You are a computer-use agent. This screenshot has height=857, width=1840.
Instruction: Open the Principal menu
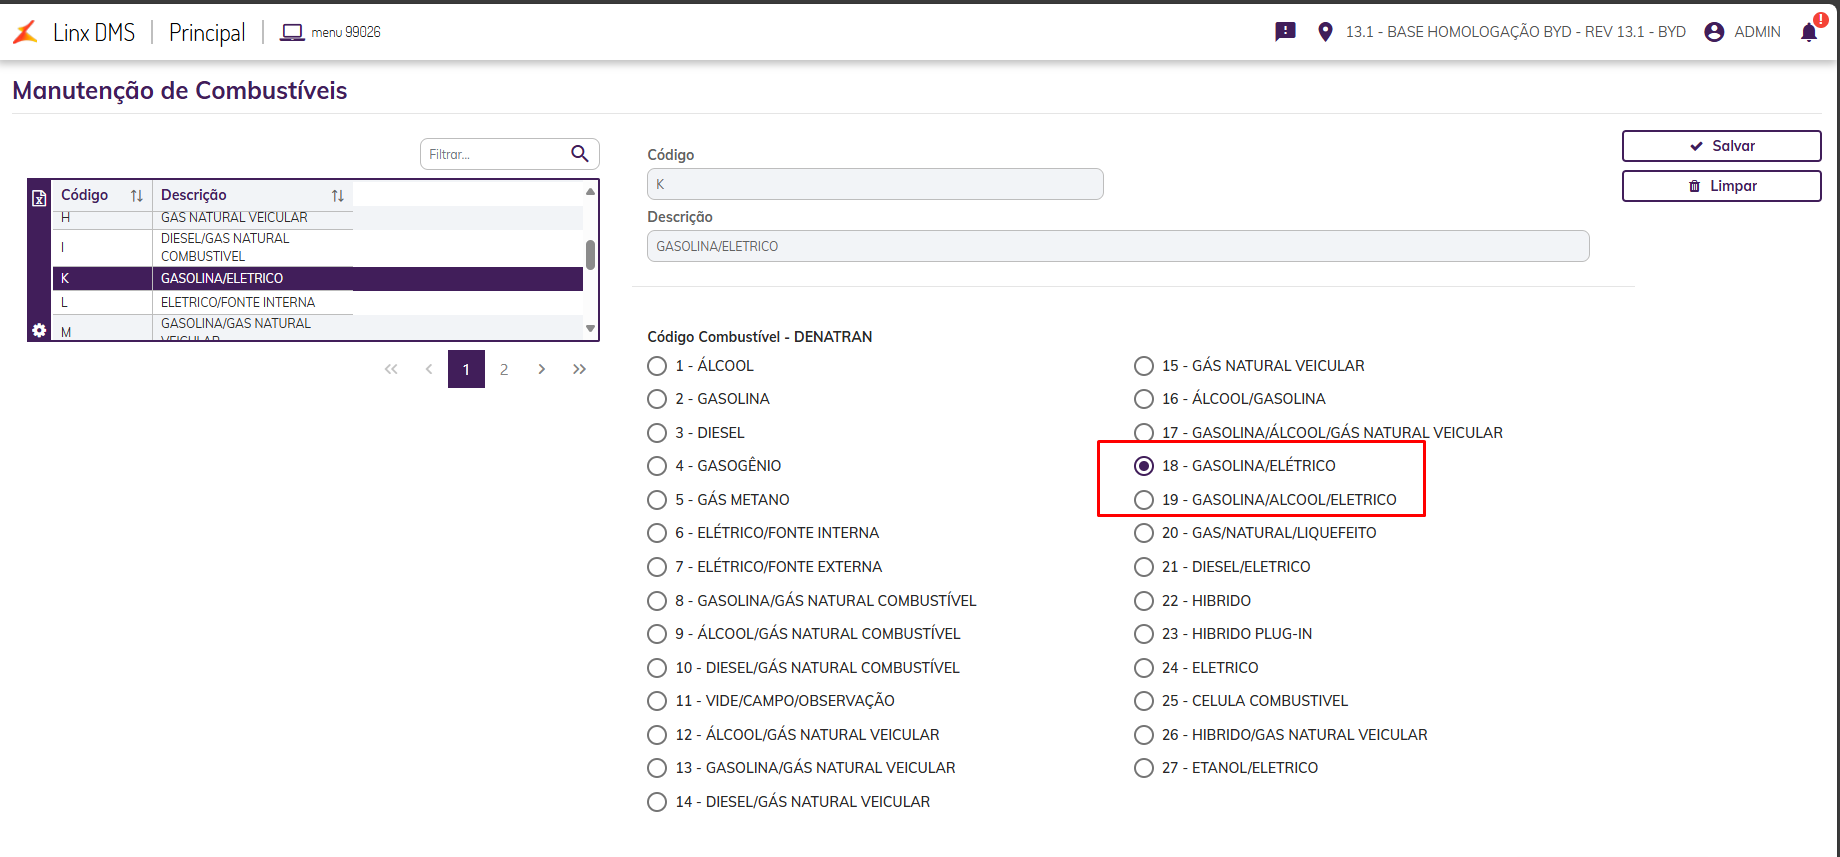(x=207, y=32)
